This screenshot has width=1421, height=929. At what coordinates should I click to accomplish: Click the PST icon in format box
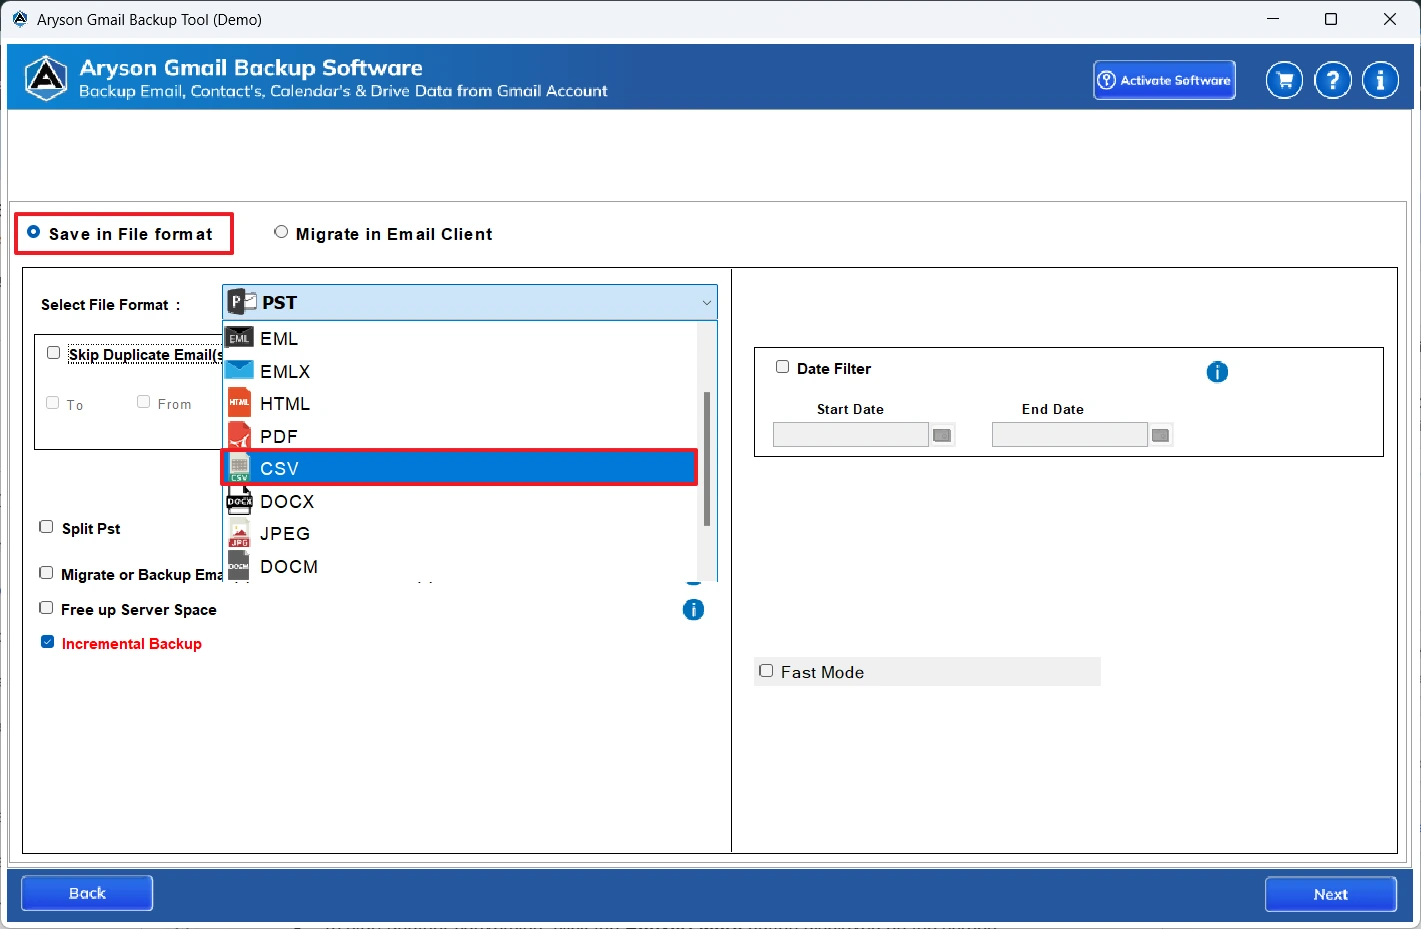tap(241, 302)
